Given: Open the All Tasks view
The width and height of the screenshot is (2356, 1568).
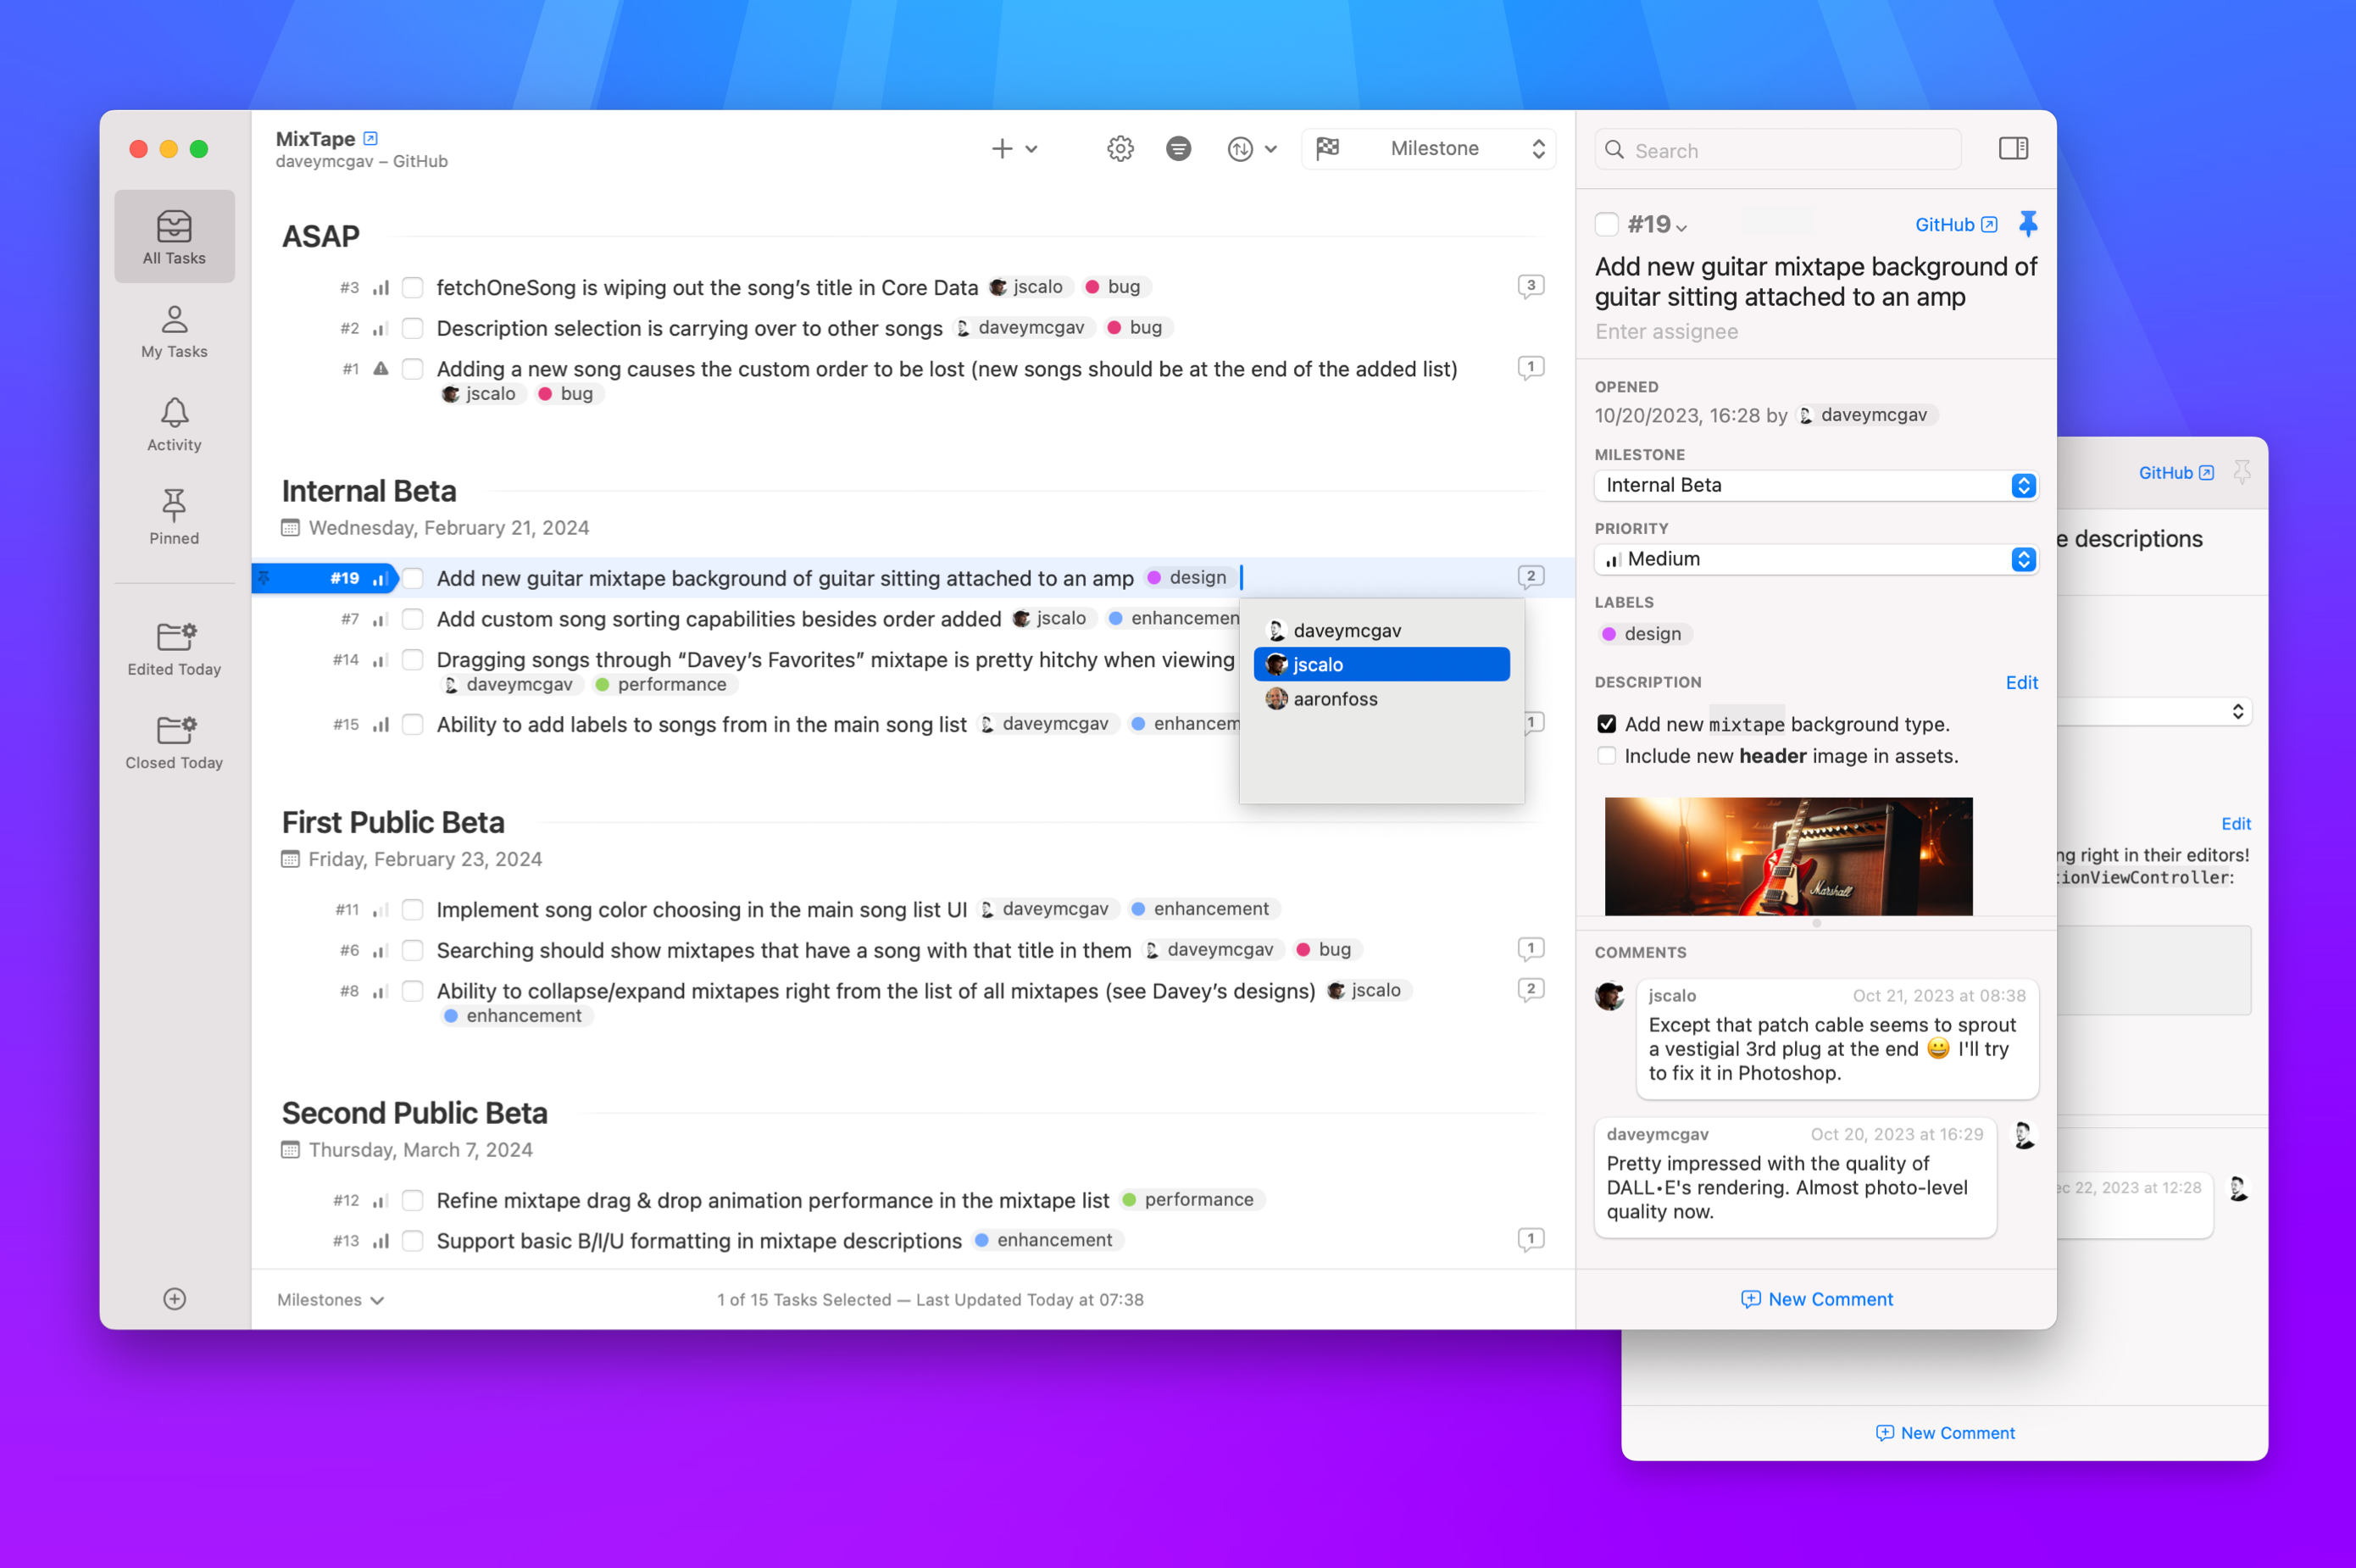Looking at the screenshot, I should (x=174, y=237).
